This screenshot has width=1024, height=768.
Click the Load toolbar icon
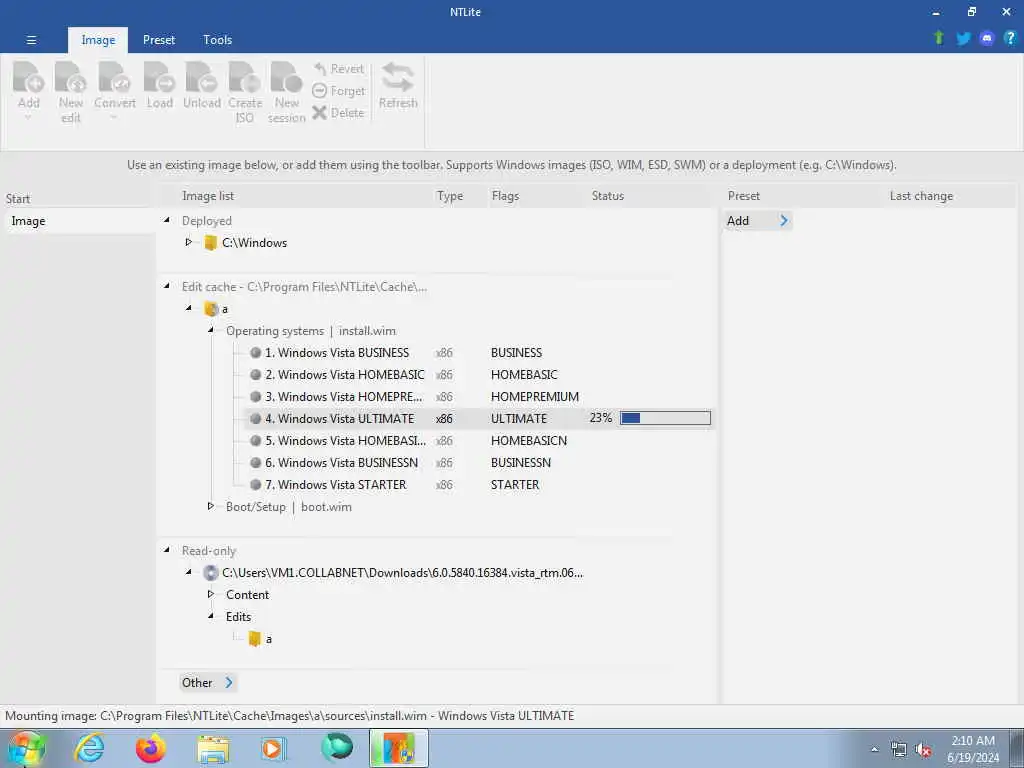[159, 77]
